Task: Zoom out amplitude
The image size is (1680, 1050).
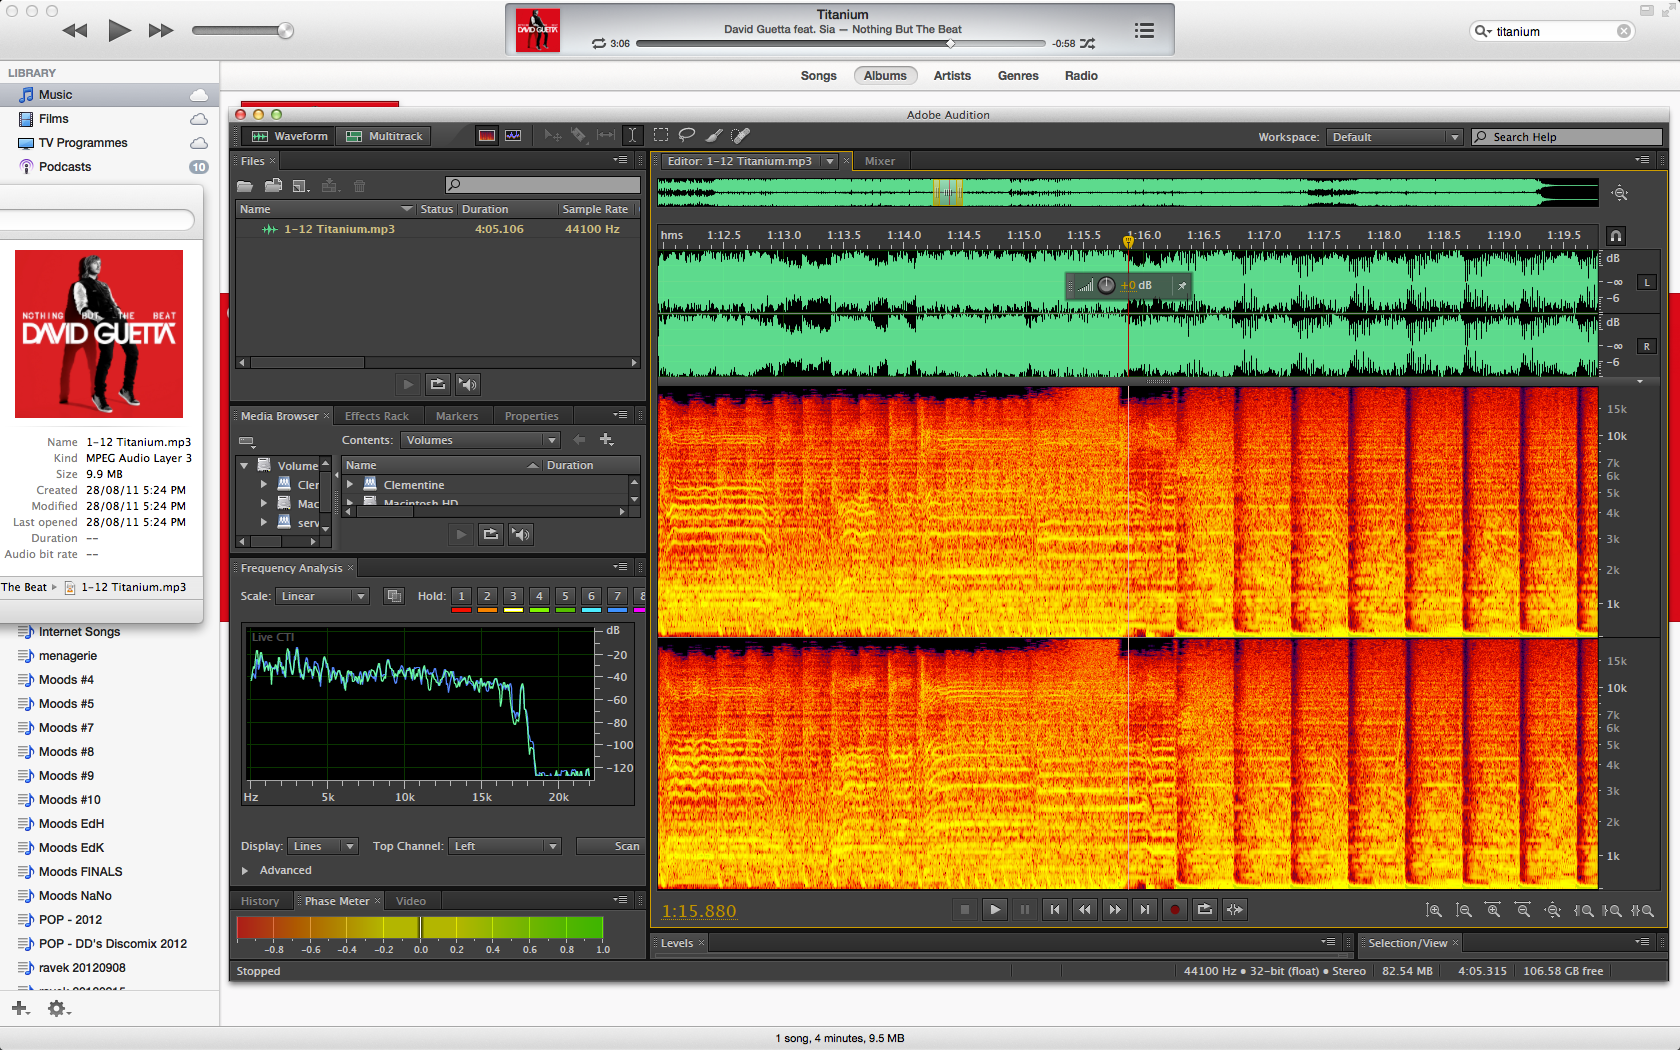Action: (1464, 911)
